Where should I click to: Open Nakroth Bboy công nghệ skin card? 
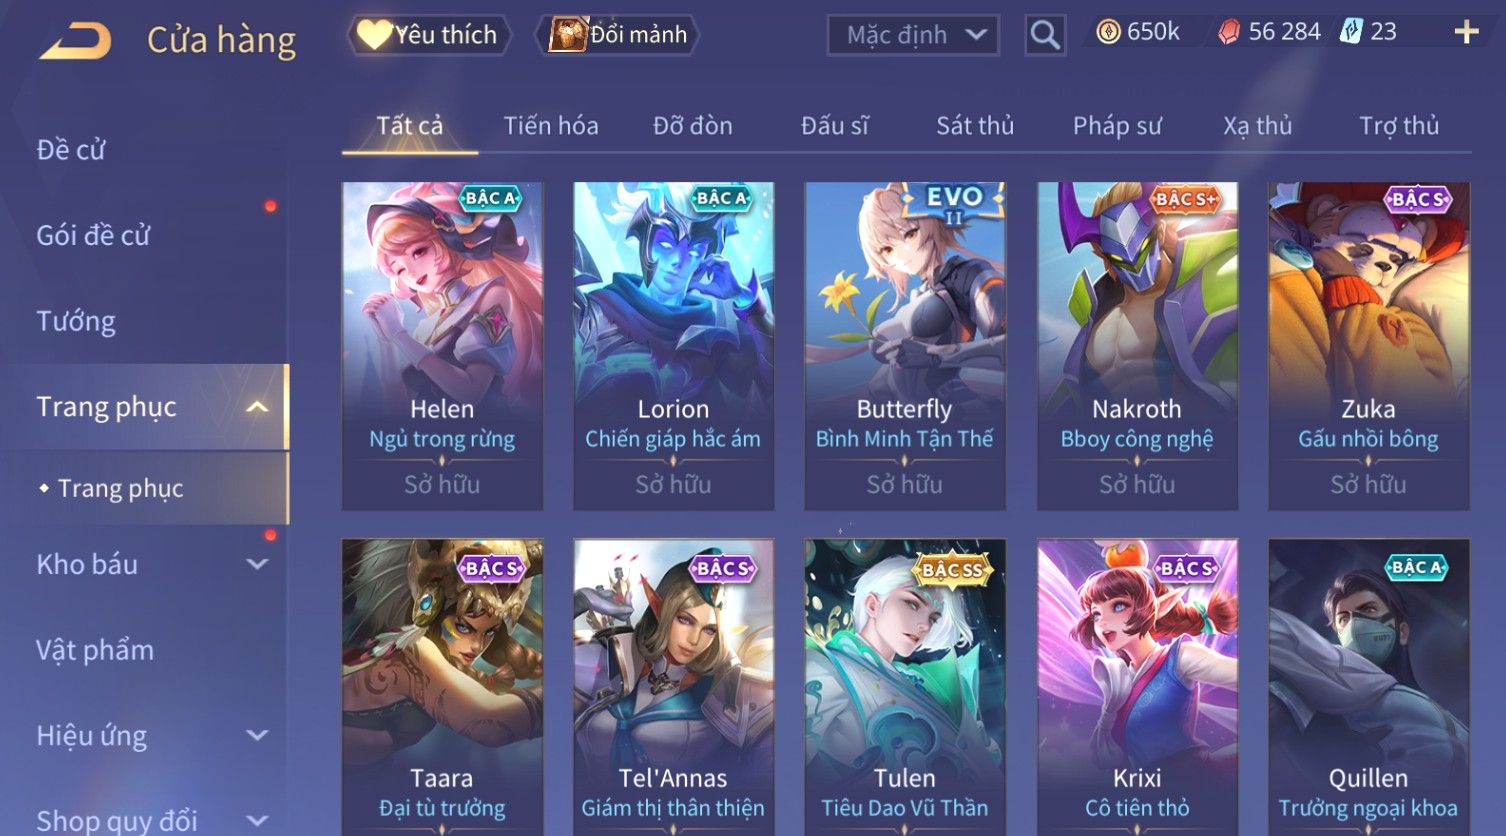point(1137,346)
